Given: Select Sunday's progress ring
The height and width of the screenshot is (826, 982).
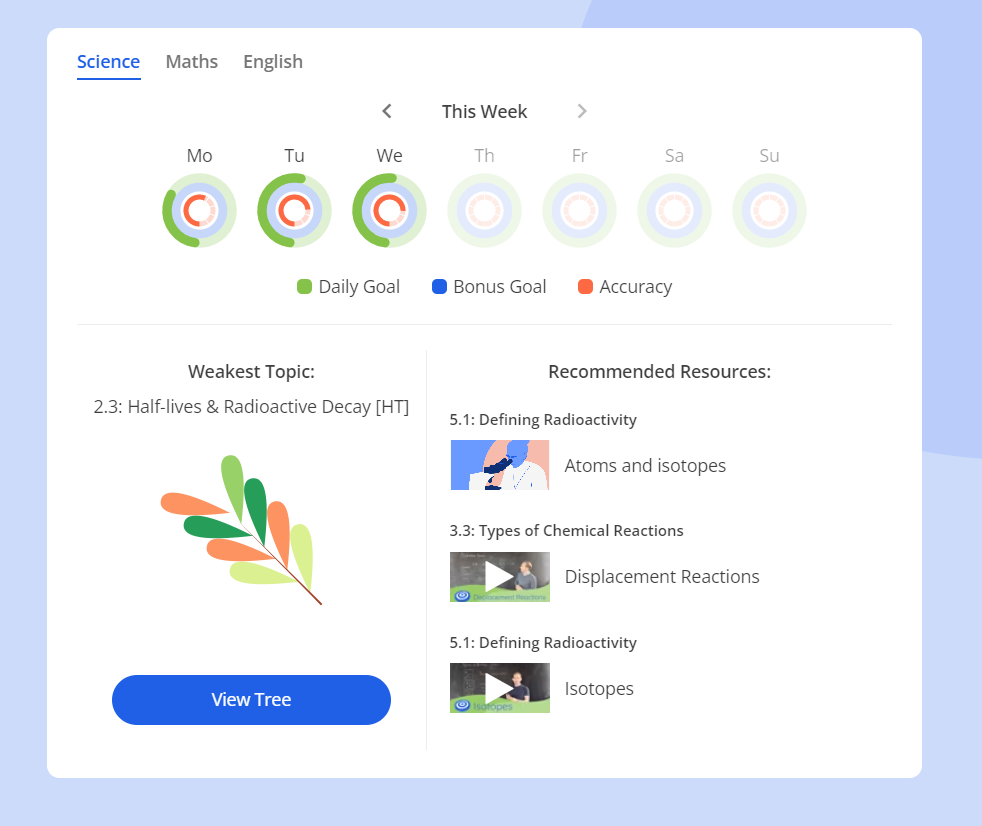Looking at the screenshot, I should click(769, 210).
